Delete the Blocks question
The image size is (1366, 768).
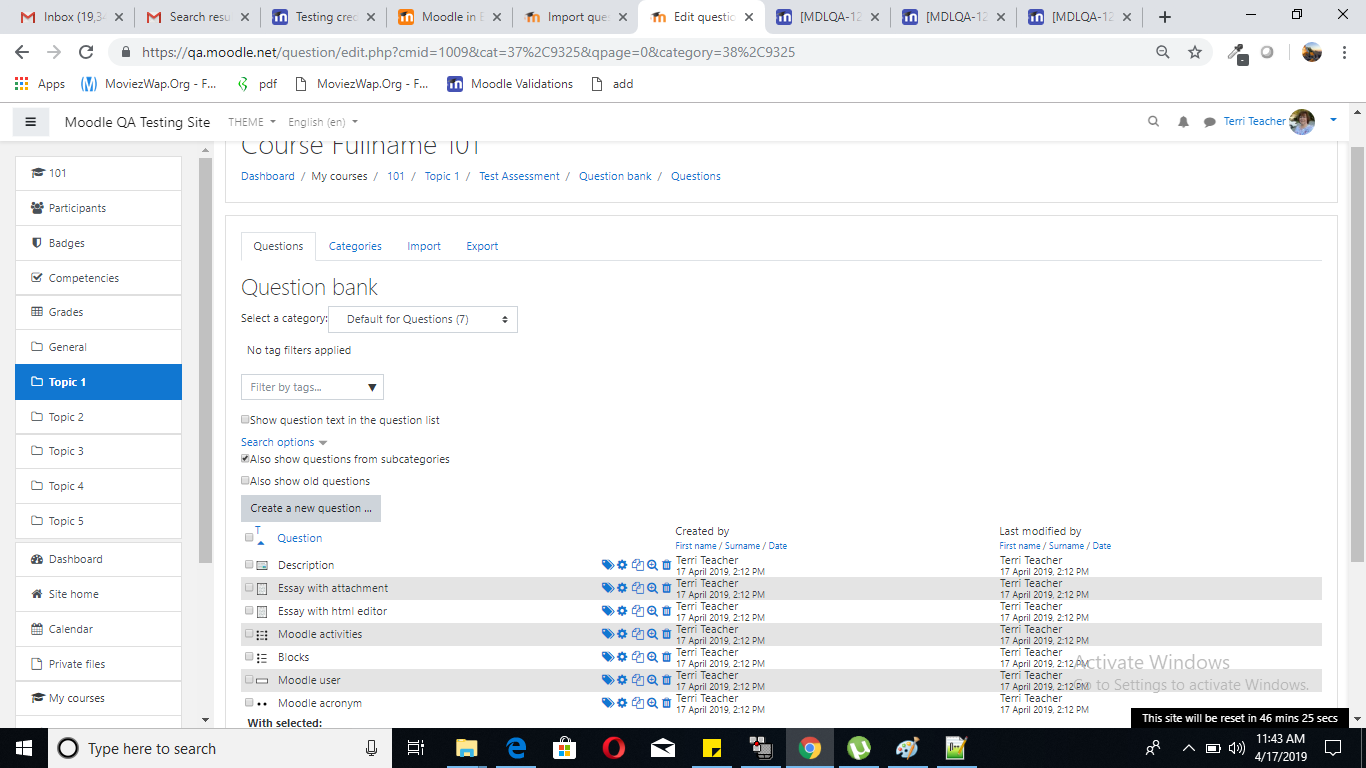point(667,657)
